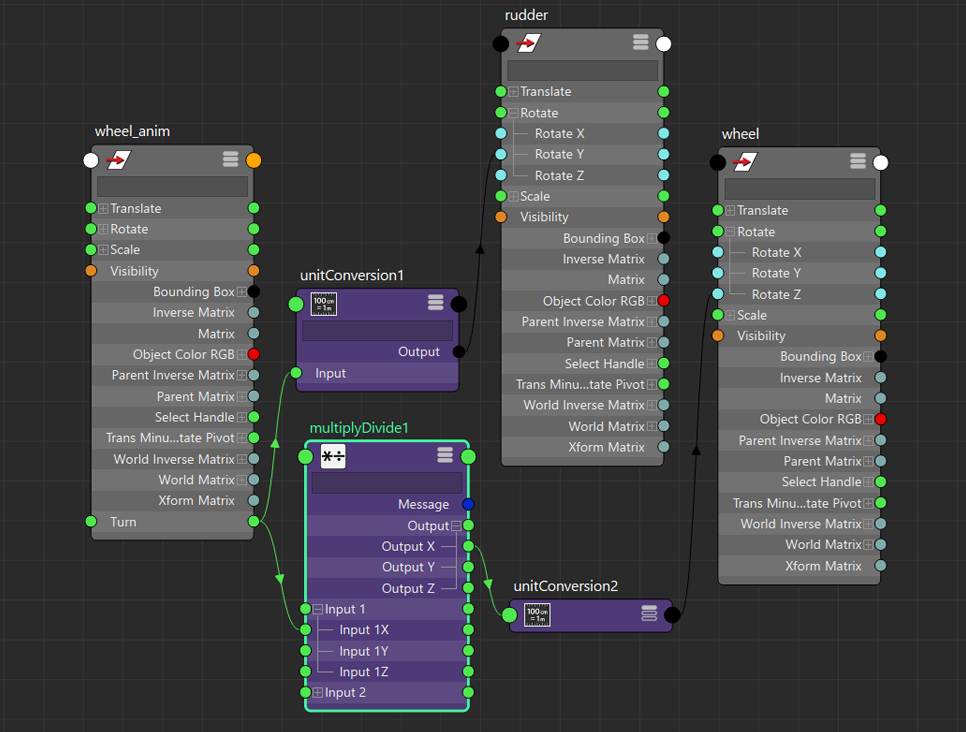966x732 pixels.
Task: Click the unitConversion1 node icon
Action: pyautogui.click(x=324, y=304)
